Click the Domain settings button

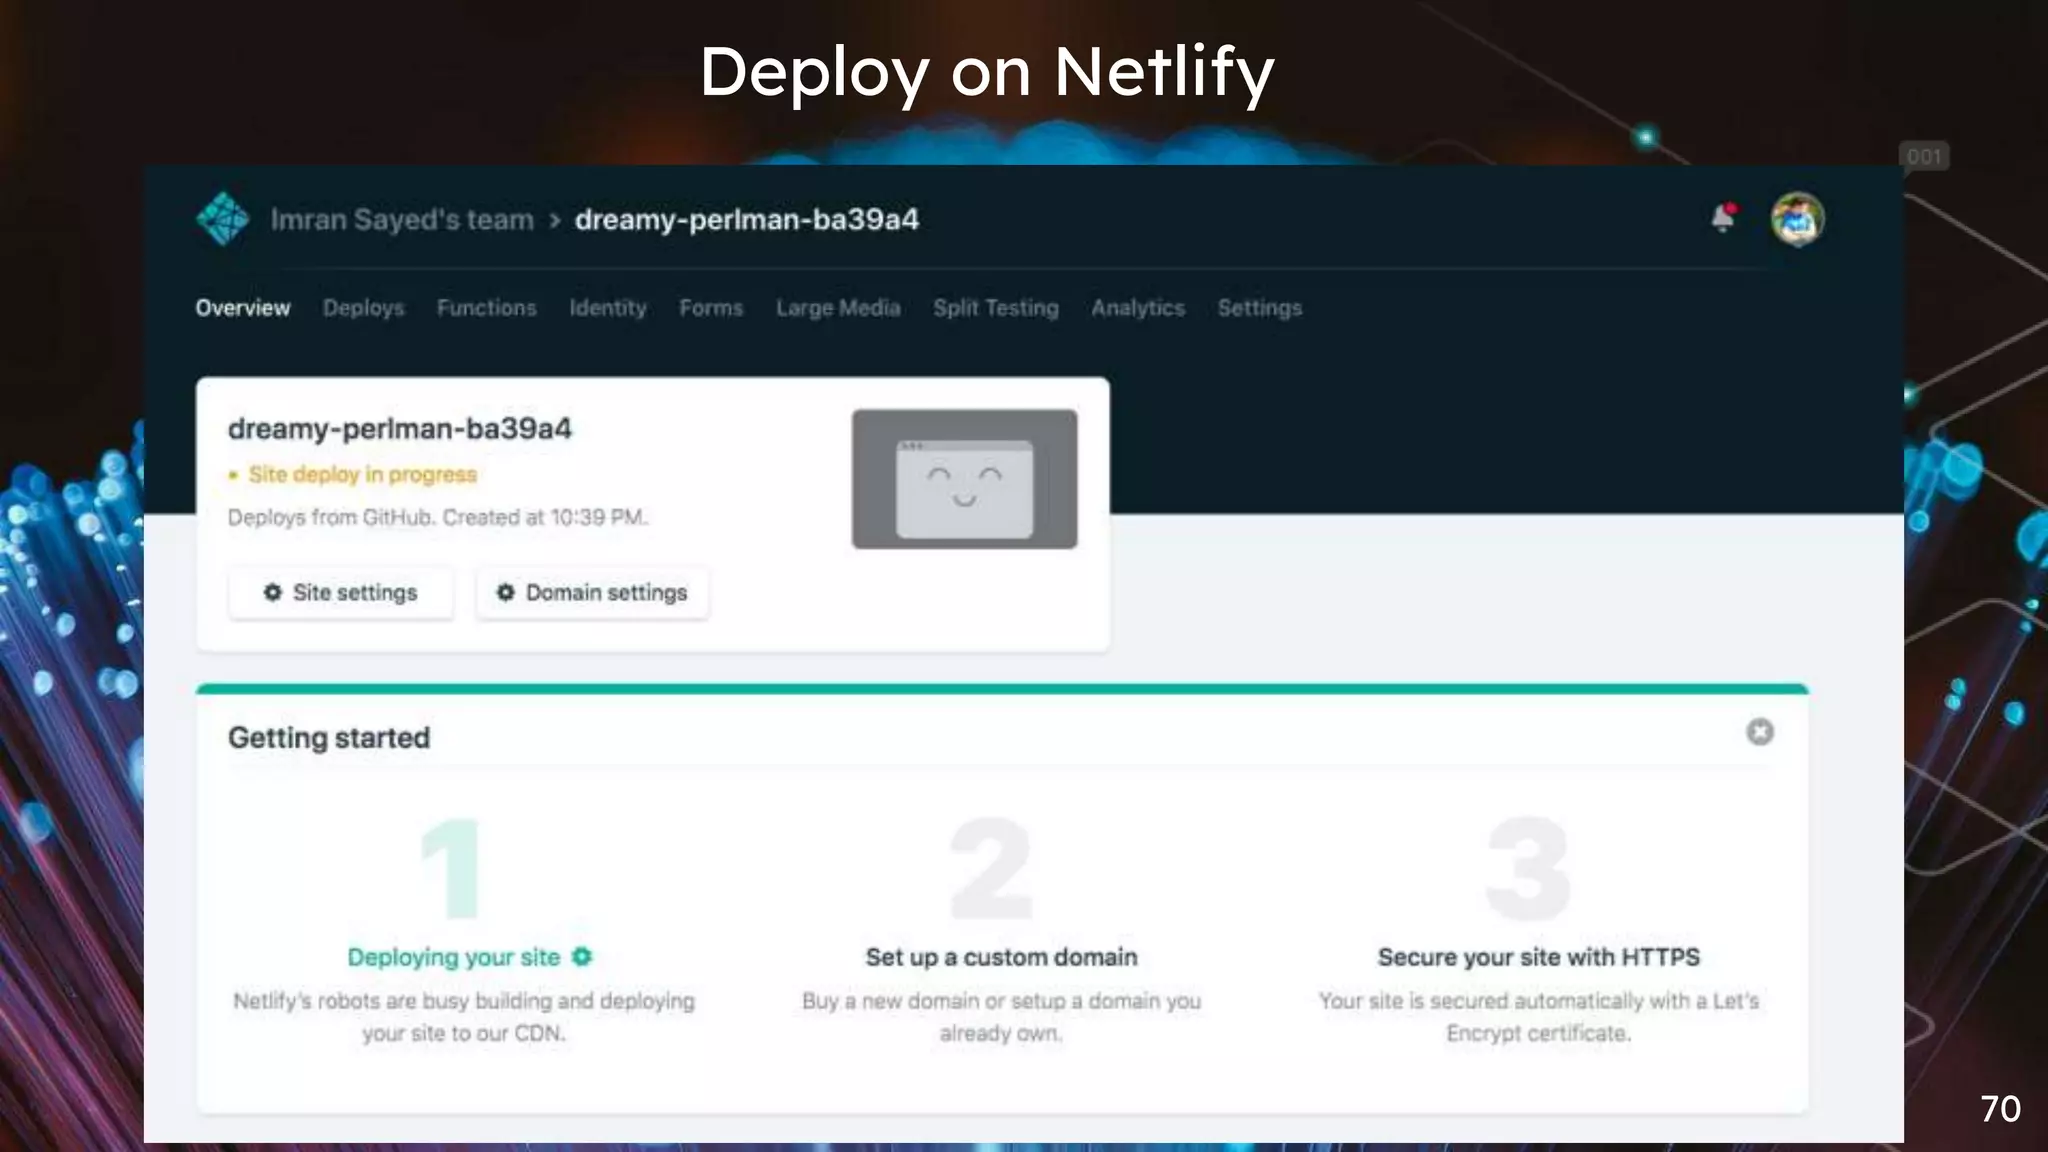pyautogui.click(x=593, y=593)
